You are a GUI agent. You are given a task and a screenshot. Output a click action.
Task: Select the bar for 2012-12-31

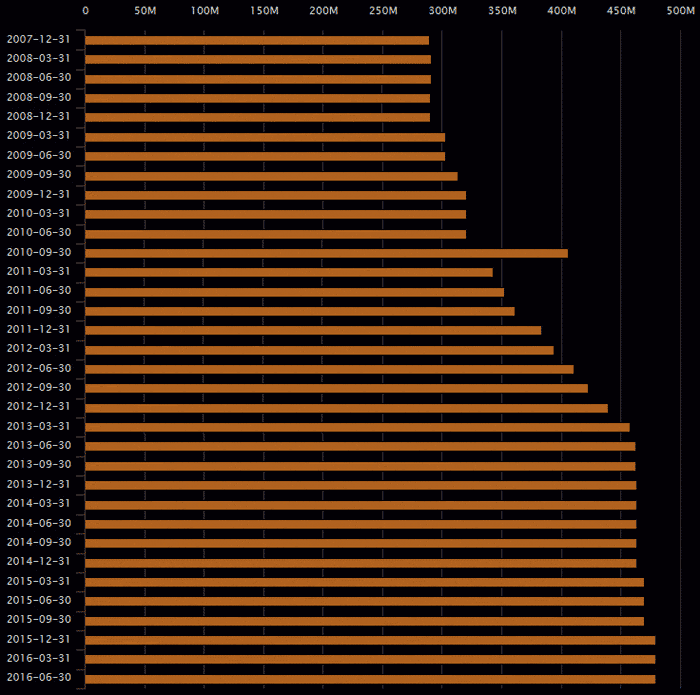point(346,408)
